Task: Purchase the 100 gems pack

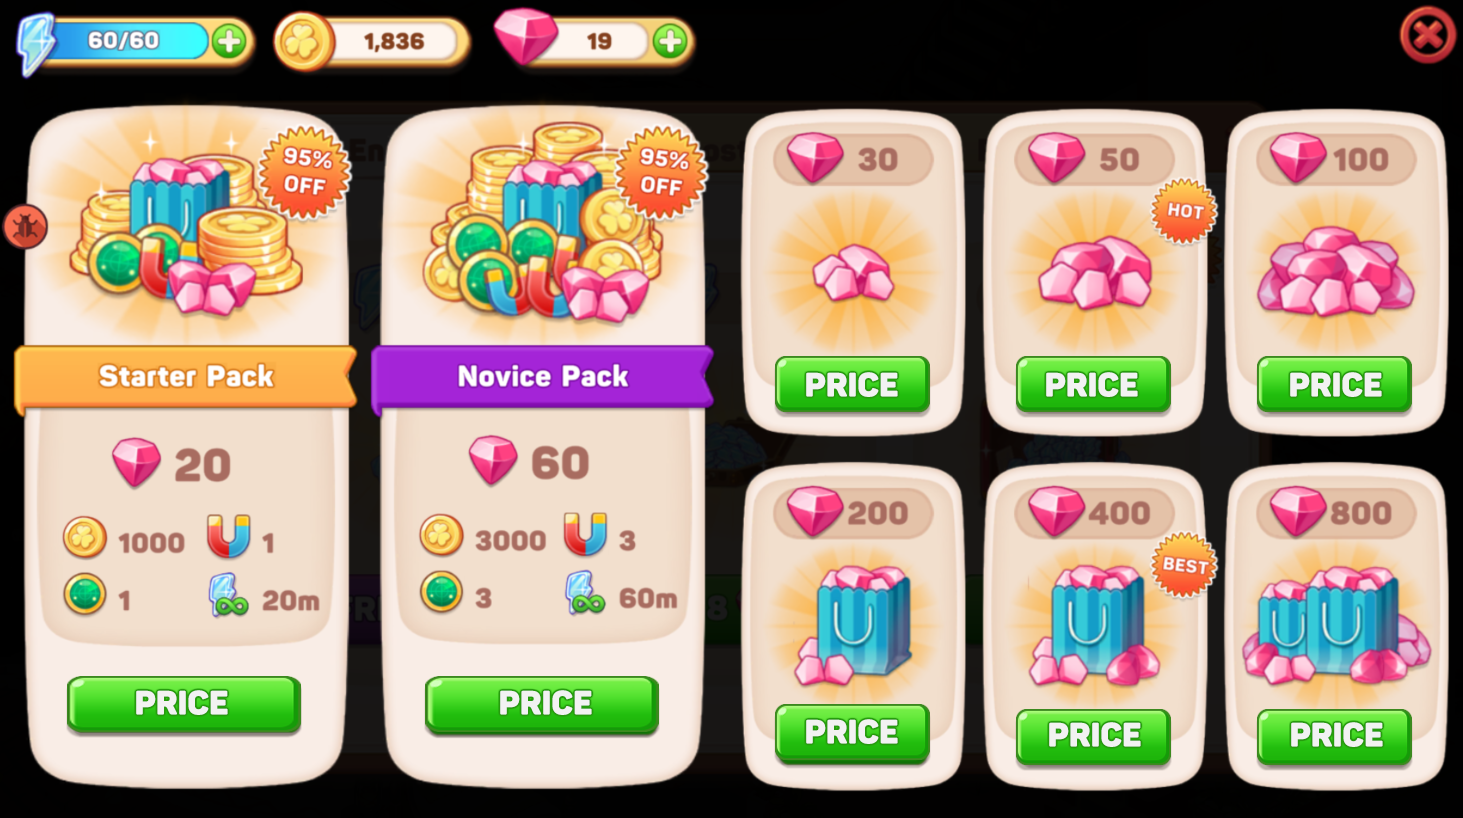Action: pos(1334,385)
